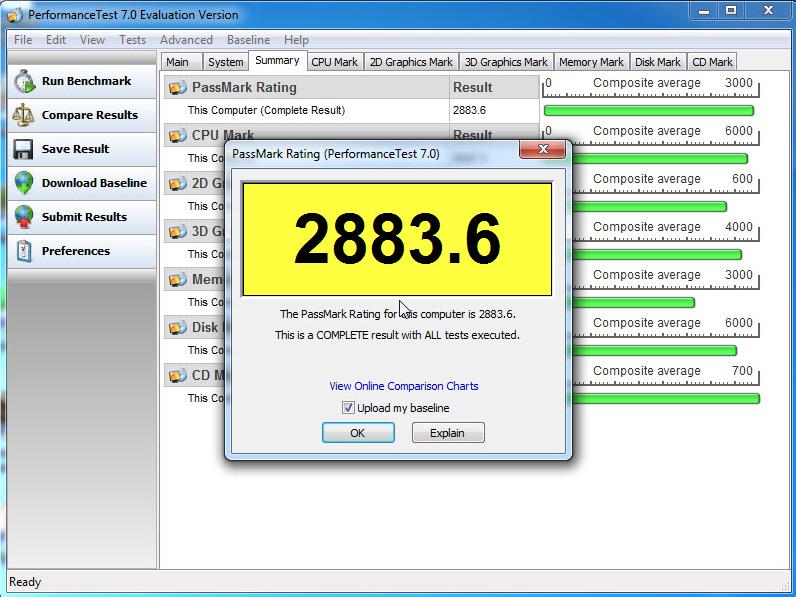This screenshot has width=796, height=597.
Task: Click the Submit Results globe icon
Action: (x=24, y=217)
